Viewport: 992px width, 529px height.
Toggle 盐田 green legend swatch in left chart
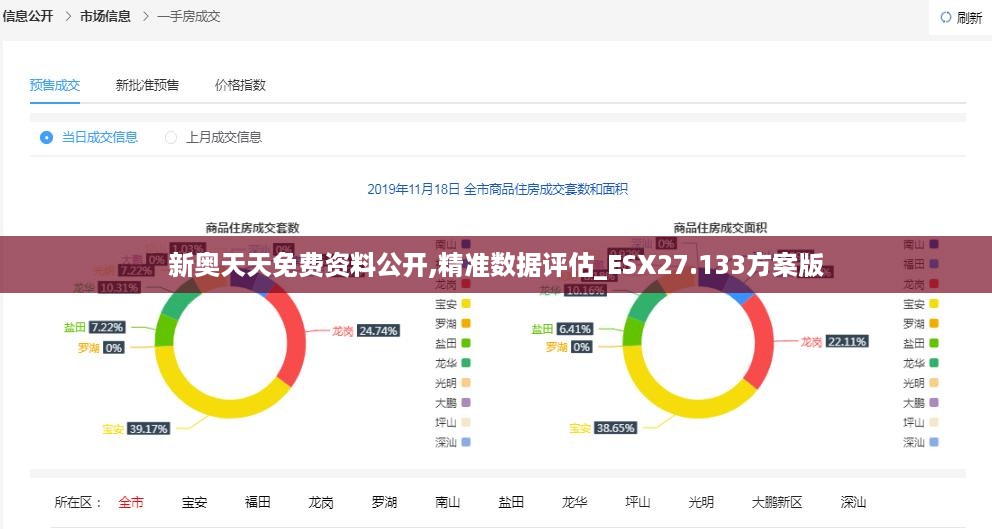(466, 343)
